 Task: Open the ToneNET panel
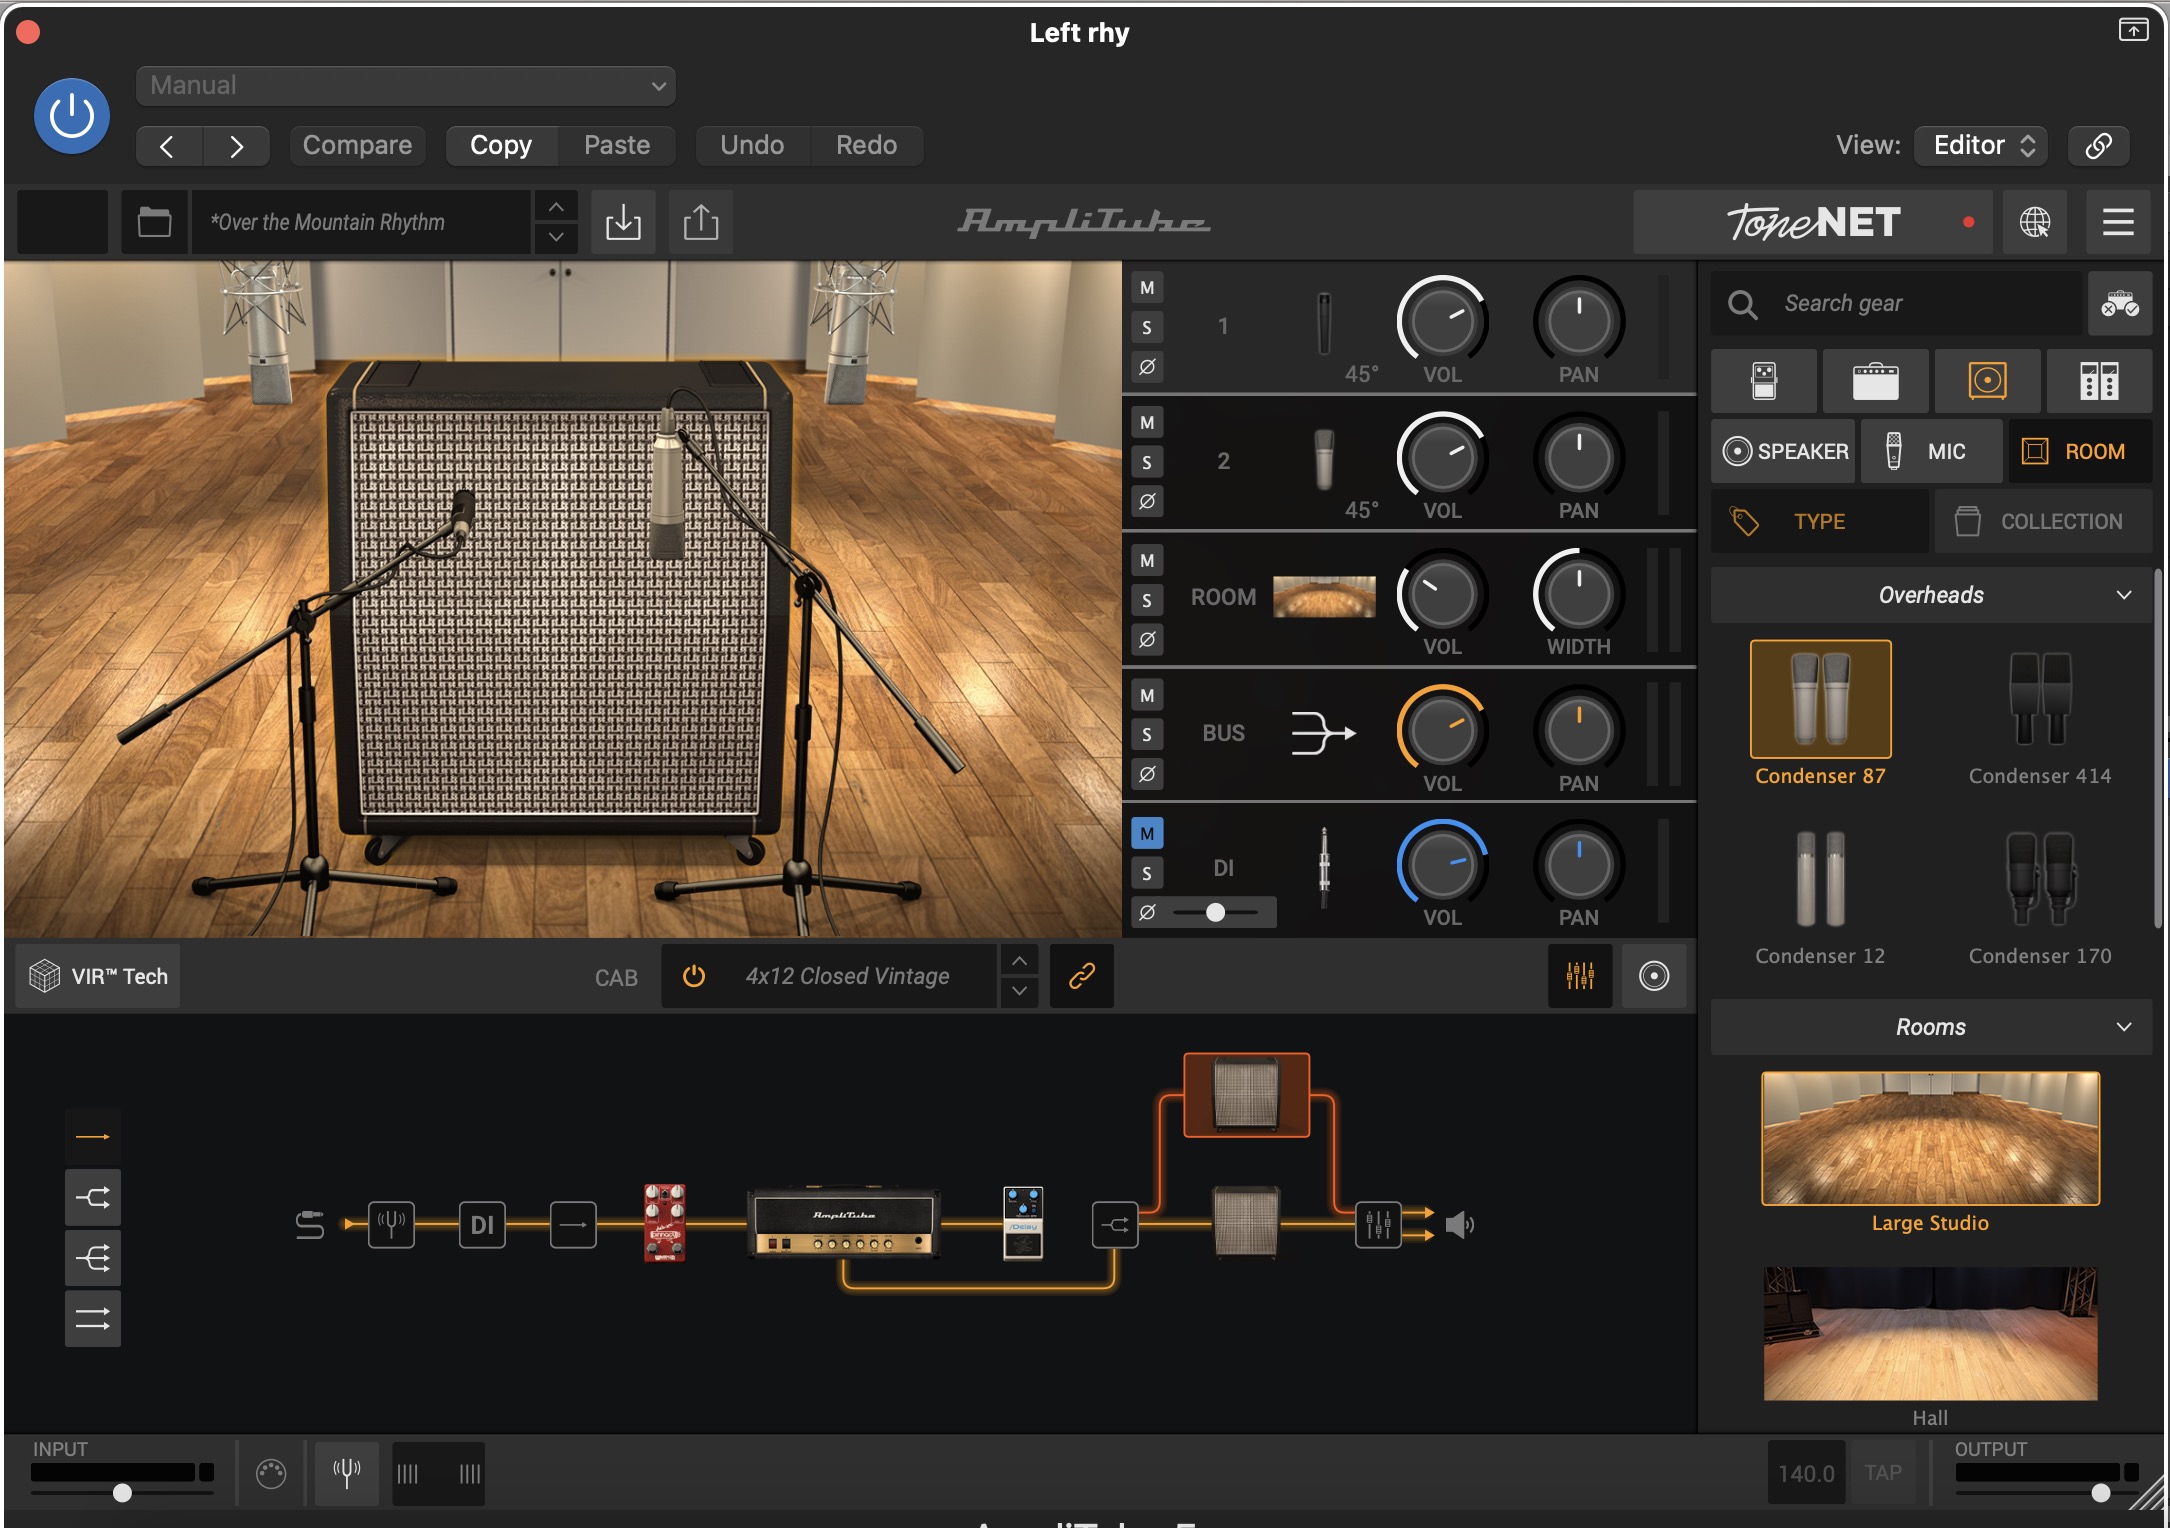coord(1812,222)
